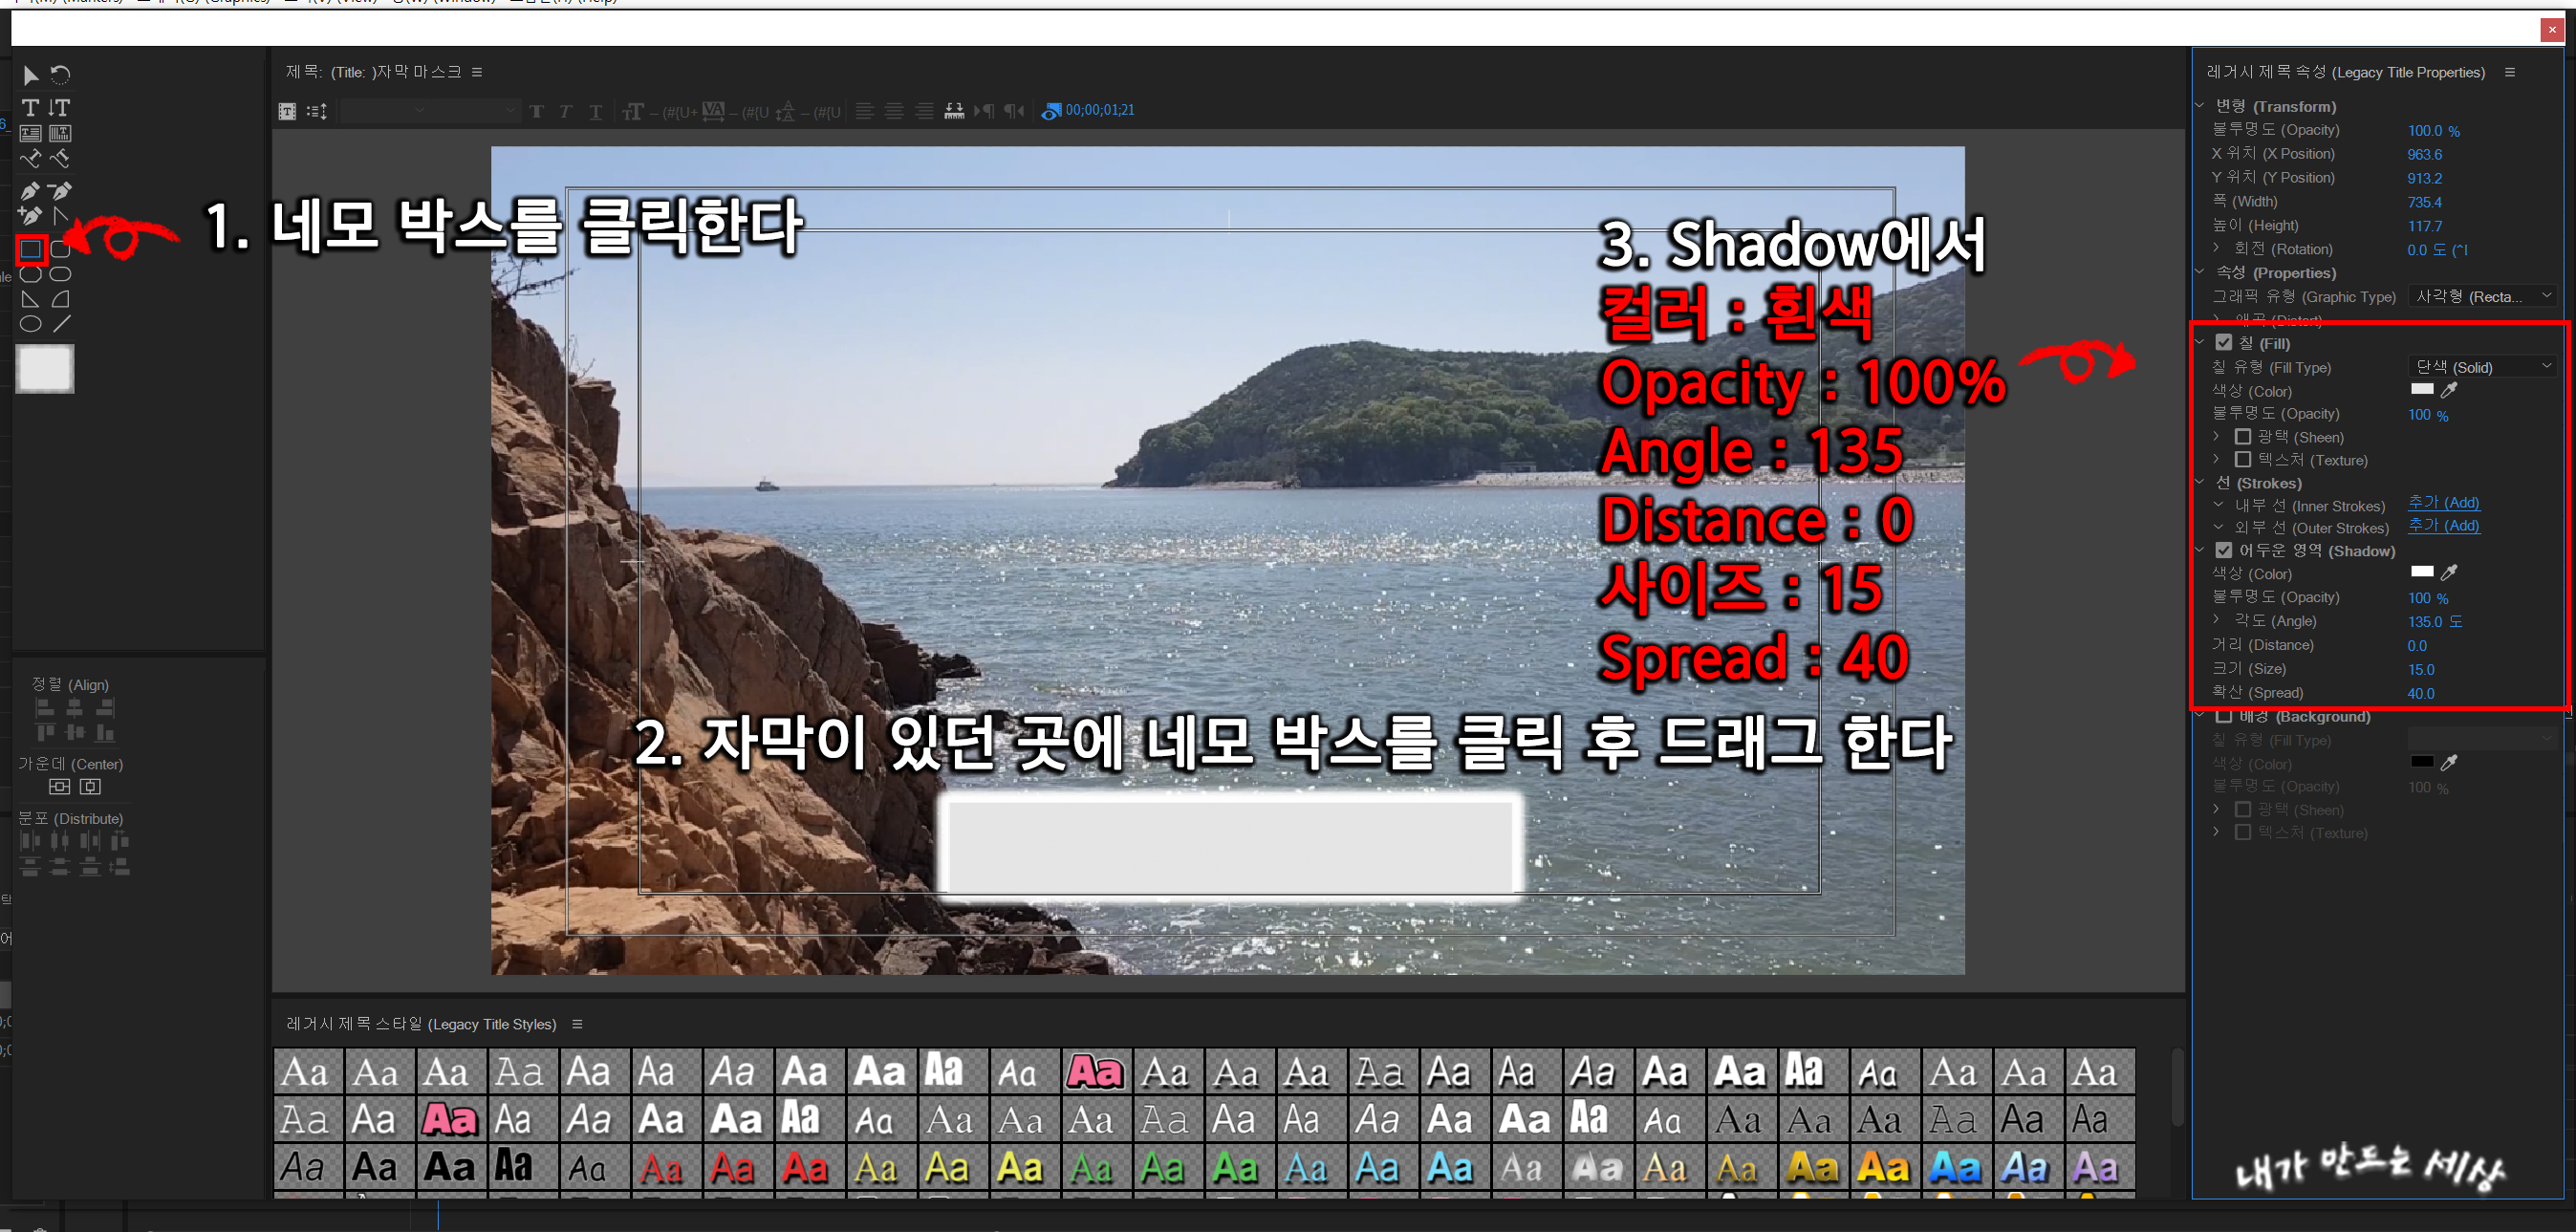Toggle Show Background Video icon
2576x1232 pixels.
1051,111
